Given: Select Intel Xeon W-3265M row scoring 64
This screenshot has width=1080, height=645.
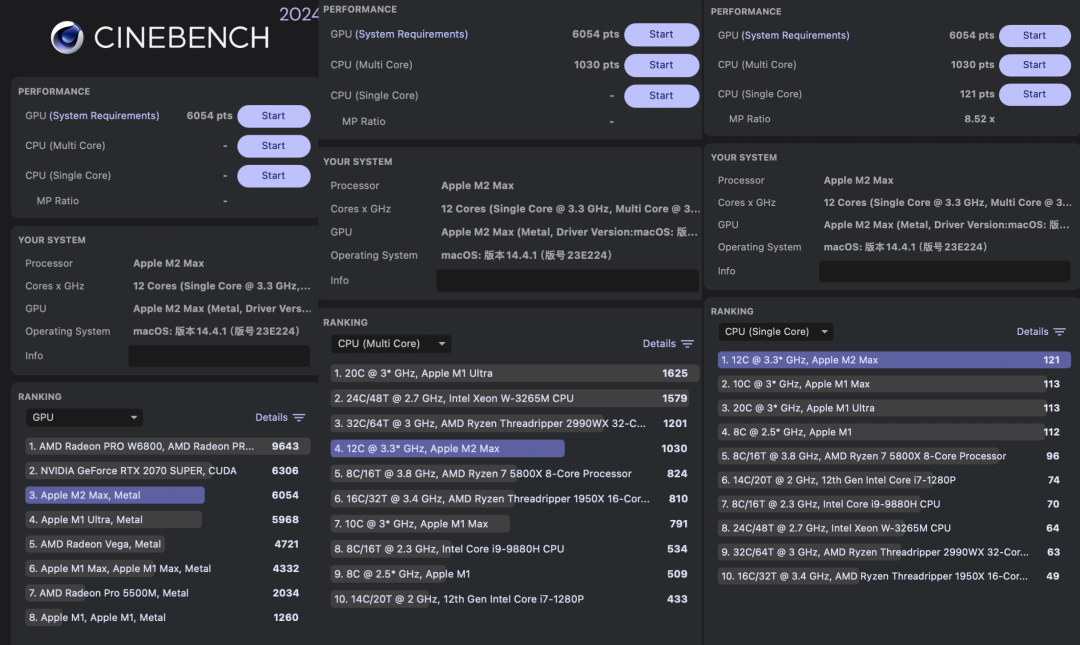Looking at the screenshot, I should [894, 529].
